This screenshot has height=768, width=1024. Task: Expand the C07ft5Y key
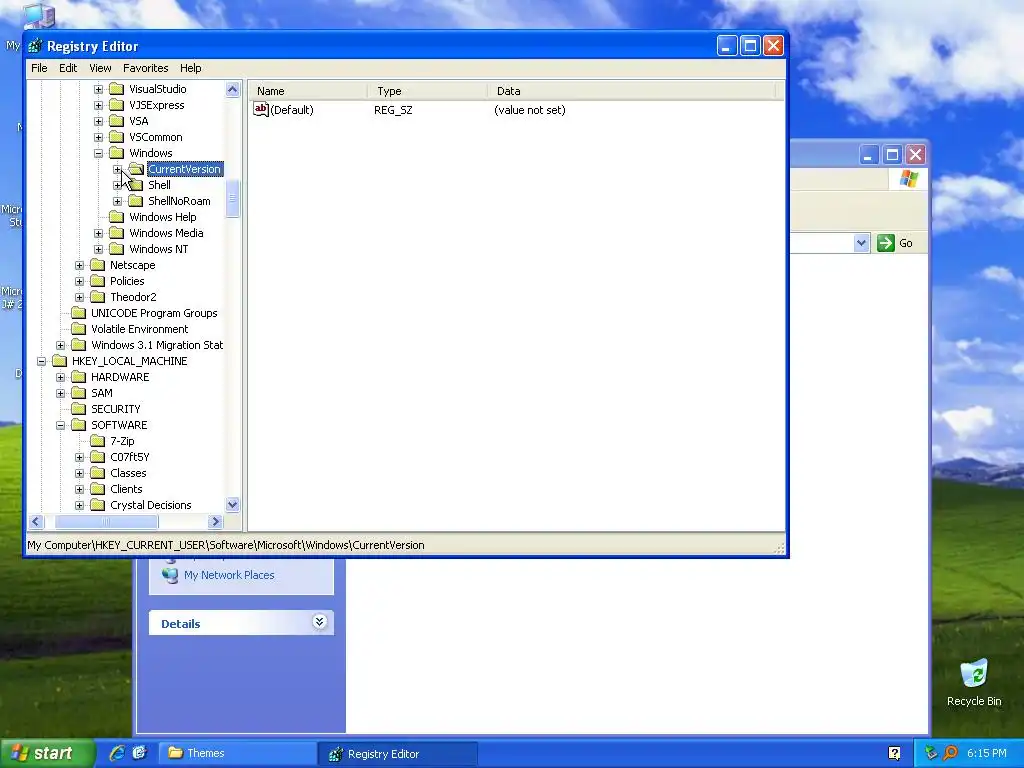pos(79,457)
